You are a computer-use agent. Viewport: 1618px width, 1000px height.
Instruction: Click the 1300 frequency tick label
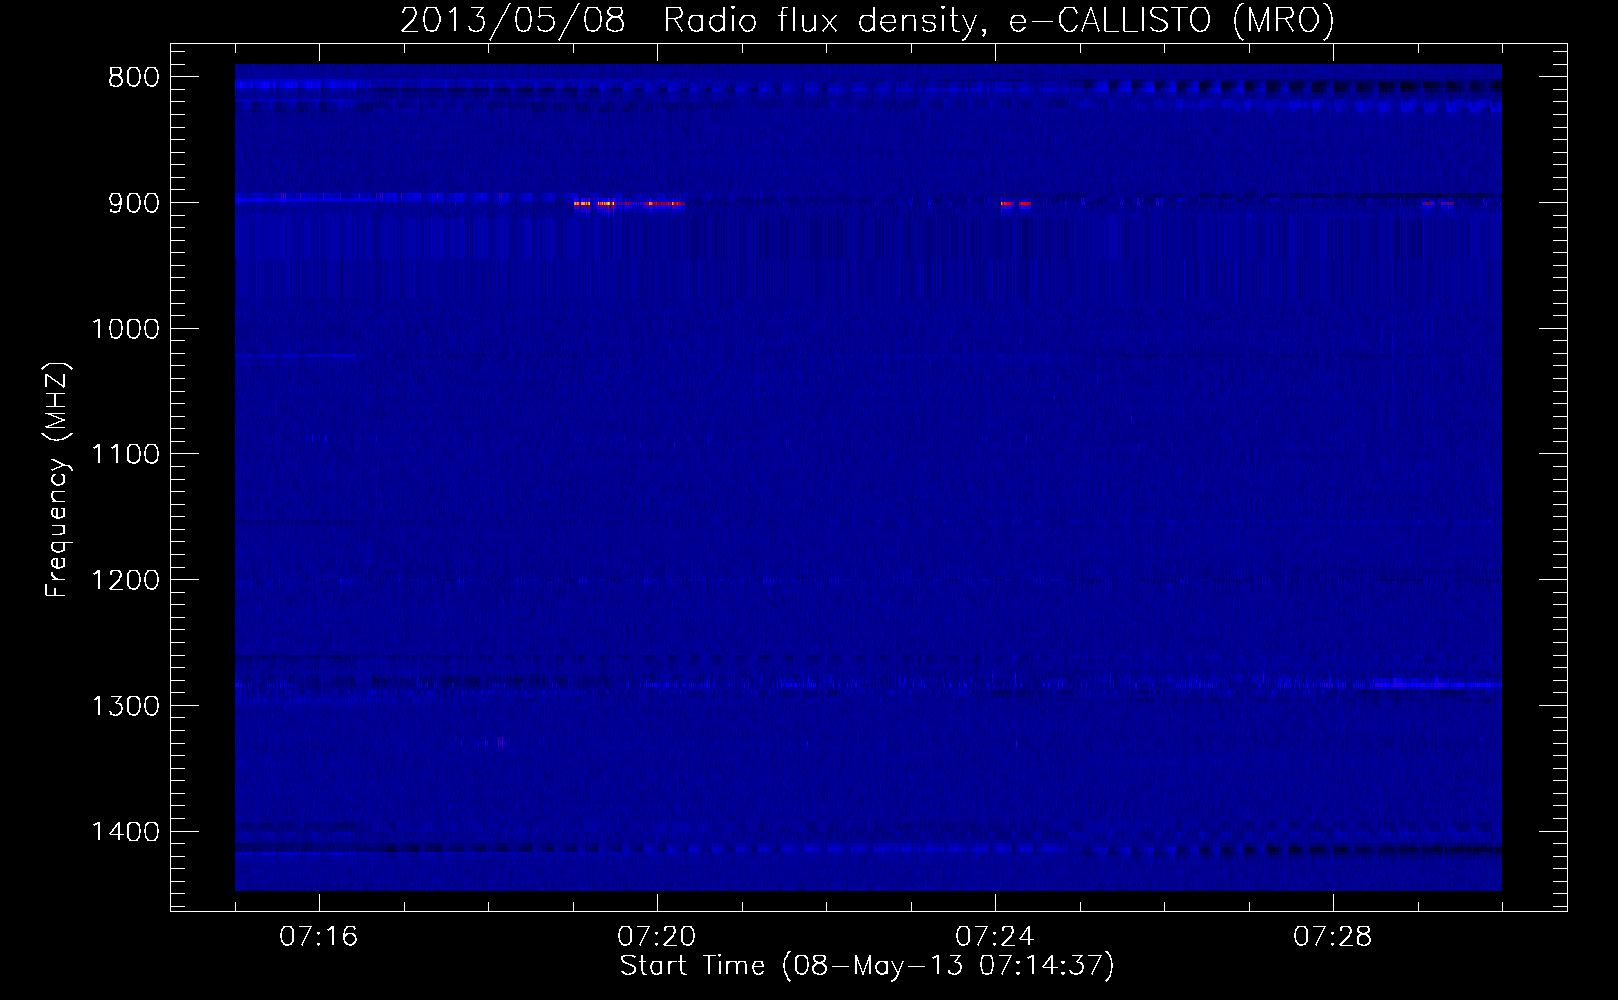coord(125,706)
